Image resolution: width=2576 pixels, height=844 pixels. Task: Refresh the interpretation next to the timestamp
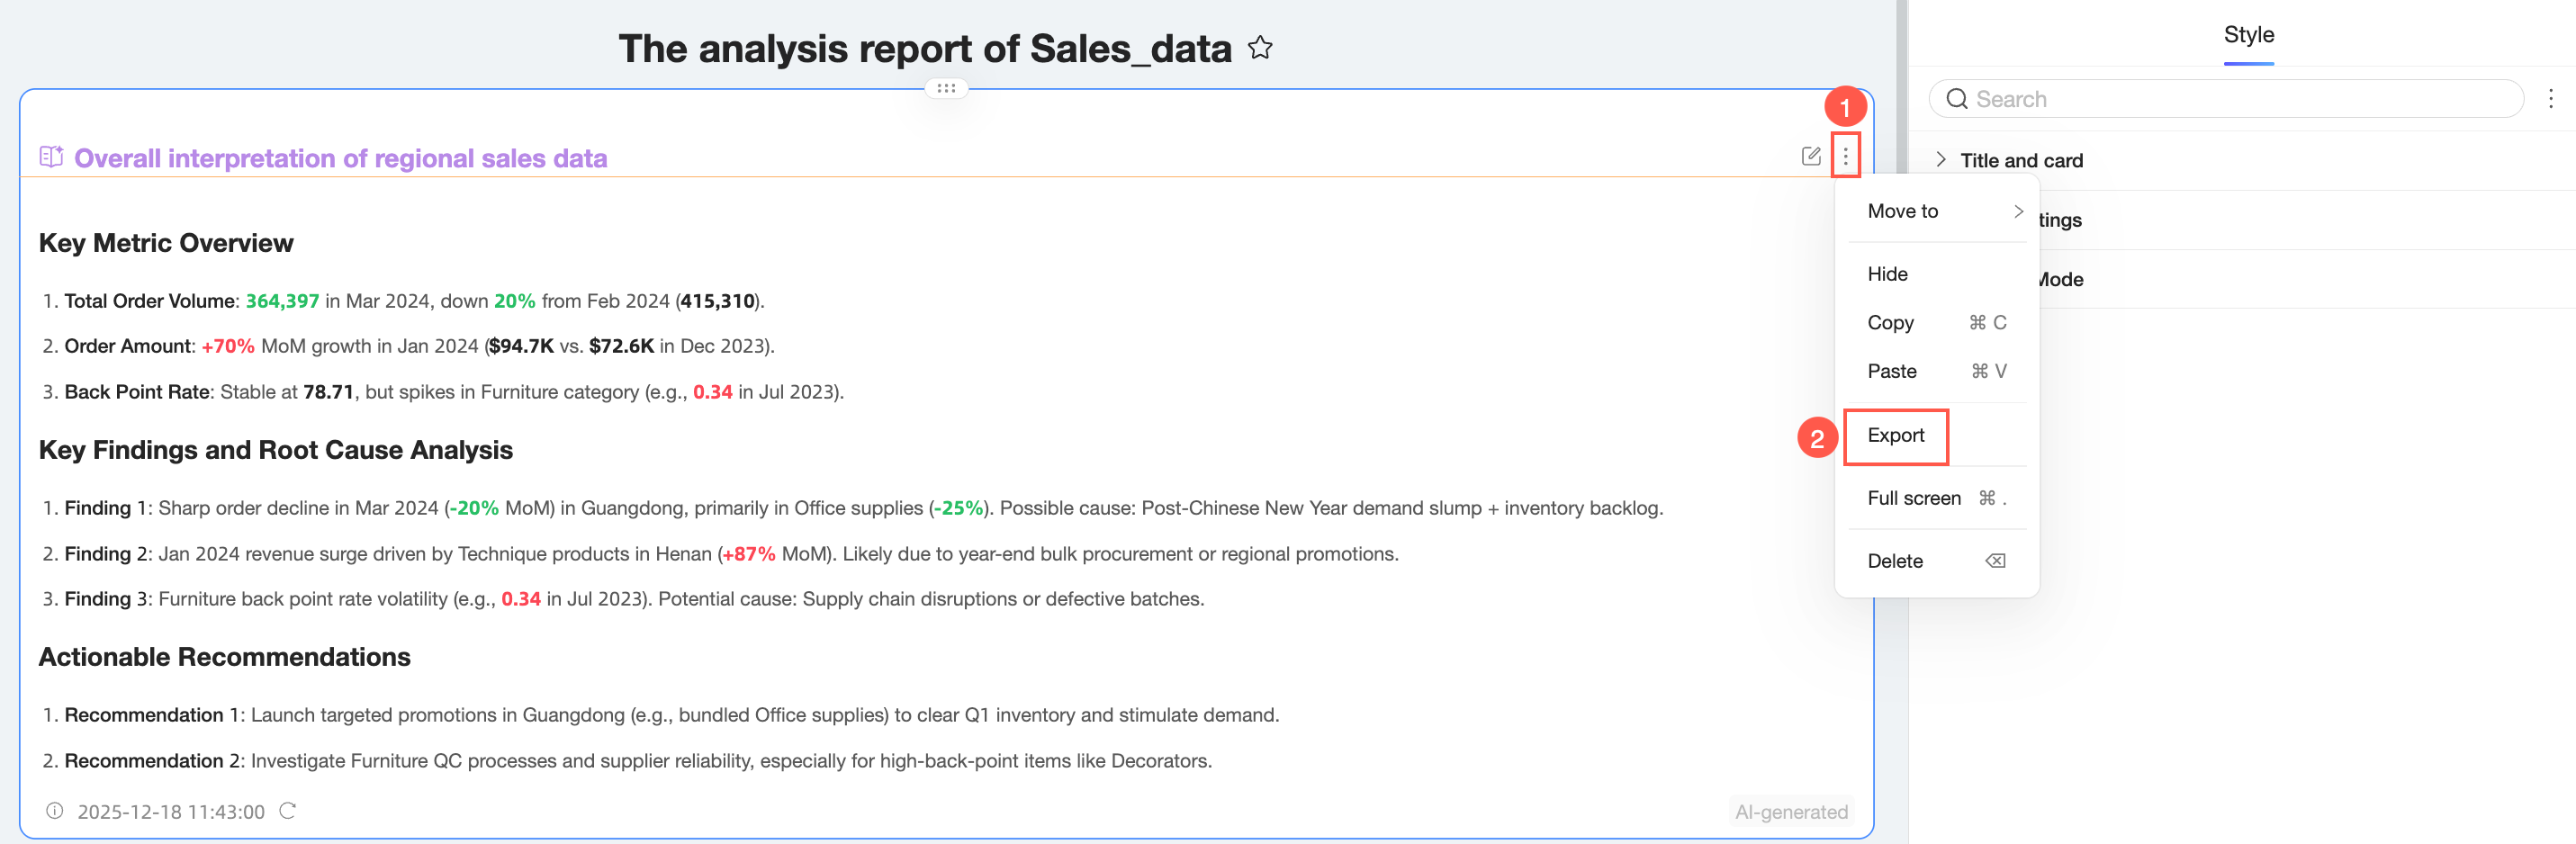click(288, 811)
